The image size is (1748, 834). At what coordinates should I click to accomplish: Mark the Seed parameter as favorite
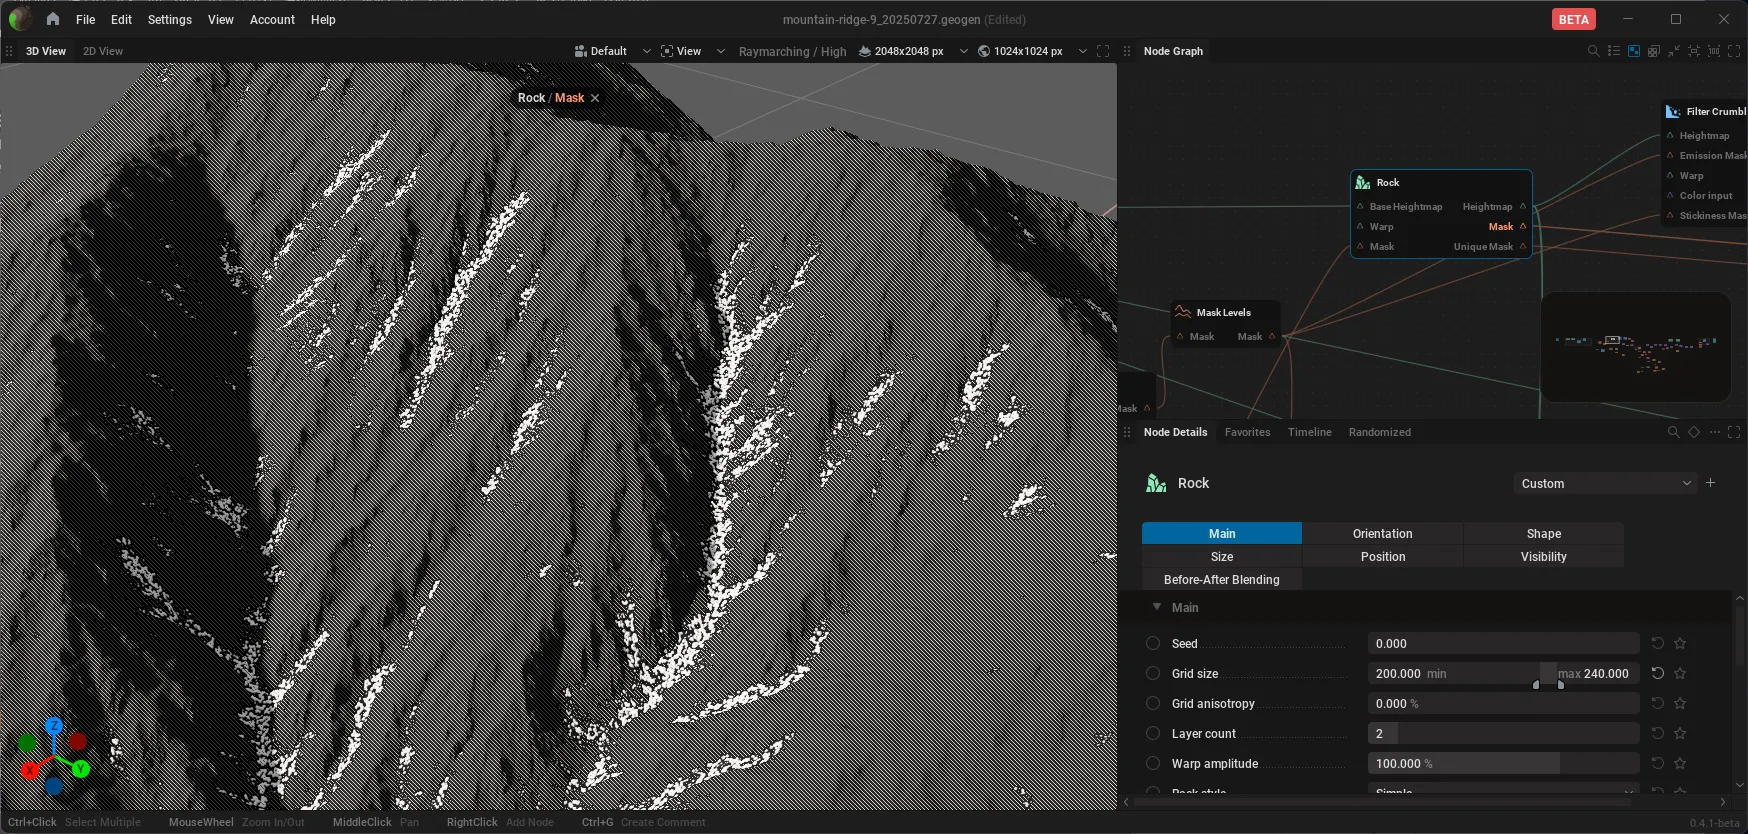pos(1680,643)
